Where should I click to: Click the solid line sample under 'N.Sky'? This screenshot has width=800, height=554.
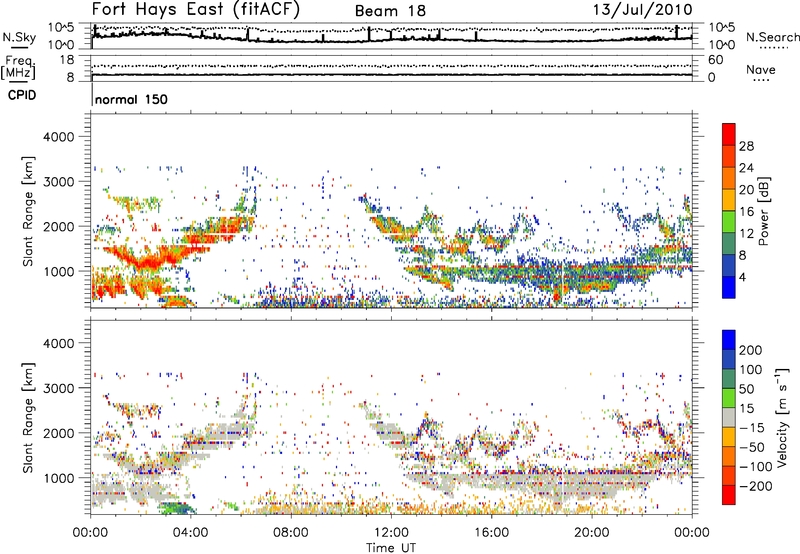click(19, 47)
